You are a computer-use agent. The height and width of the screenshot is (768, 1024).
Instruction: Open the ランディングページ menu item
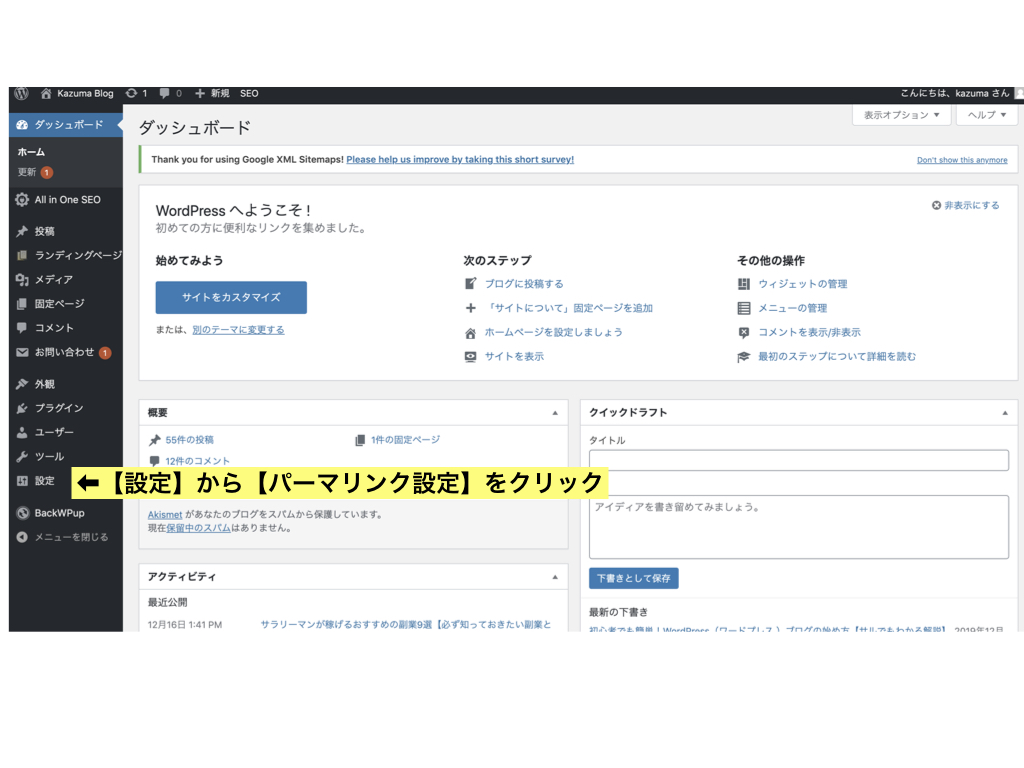coord(78,255)
